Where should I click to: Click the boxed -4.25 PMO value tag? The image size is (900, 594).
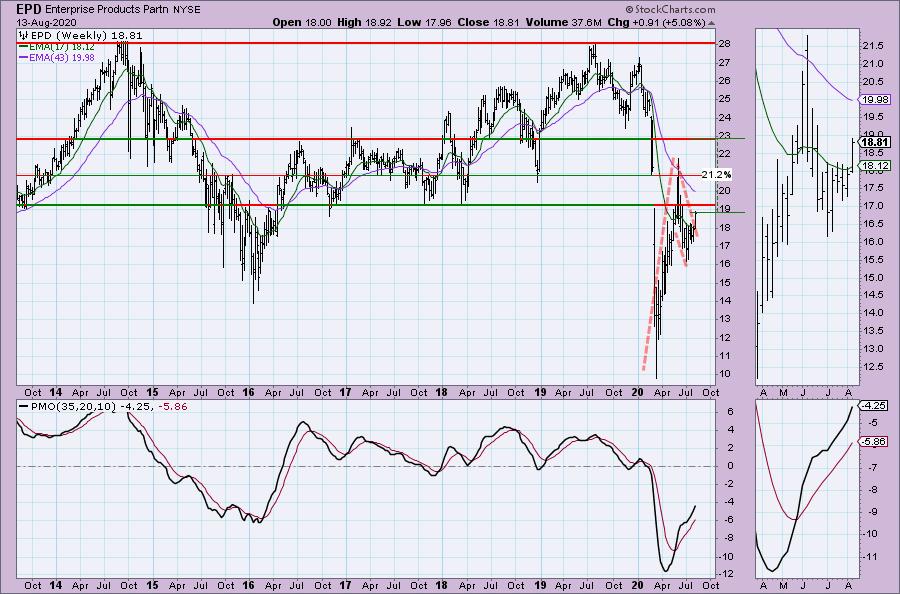tap(874, 405)
